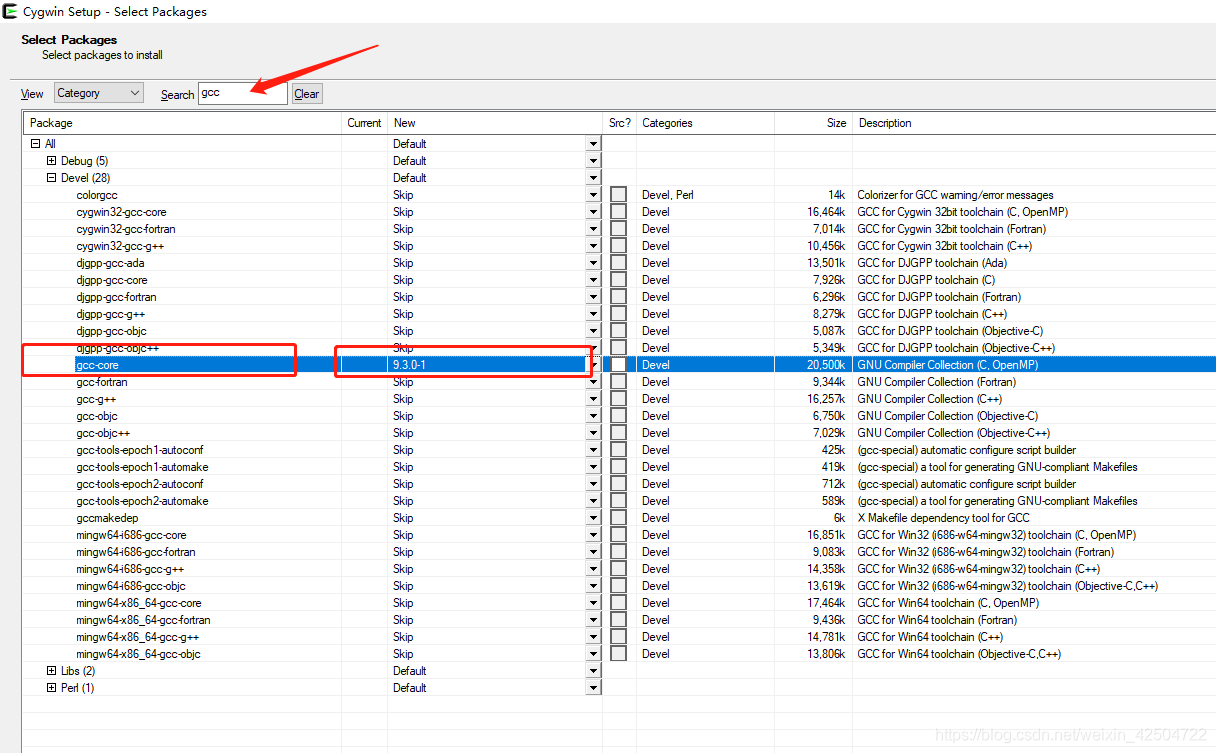Viewport: 1216px width, 753px height.
Task: Open the version dropdown for Debug (5)
Action: pos(593,161)
